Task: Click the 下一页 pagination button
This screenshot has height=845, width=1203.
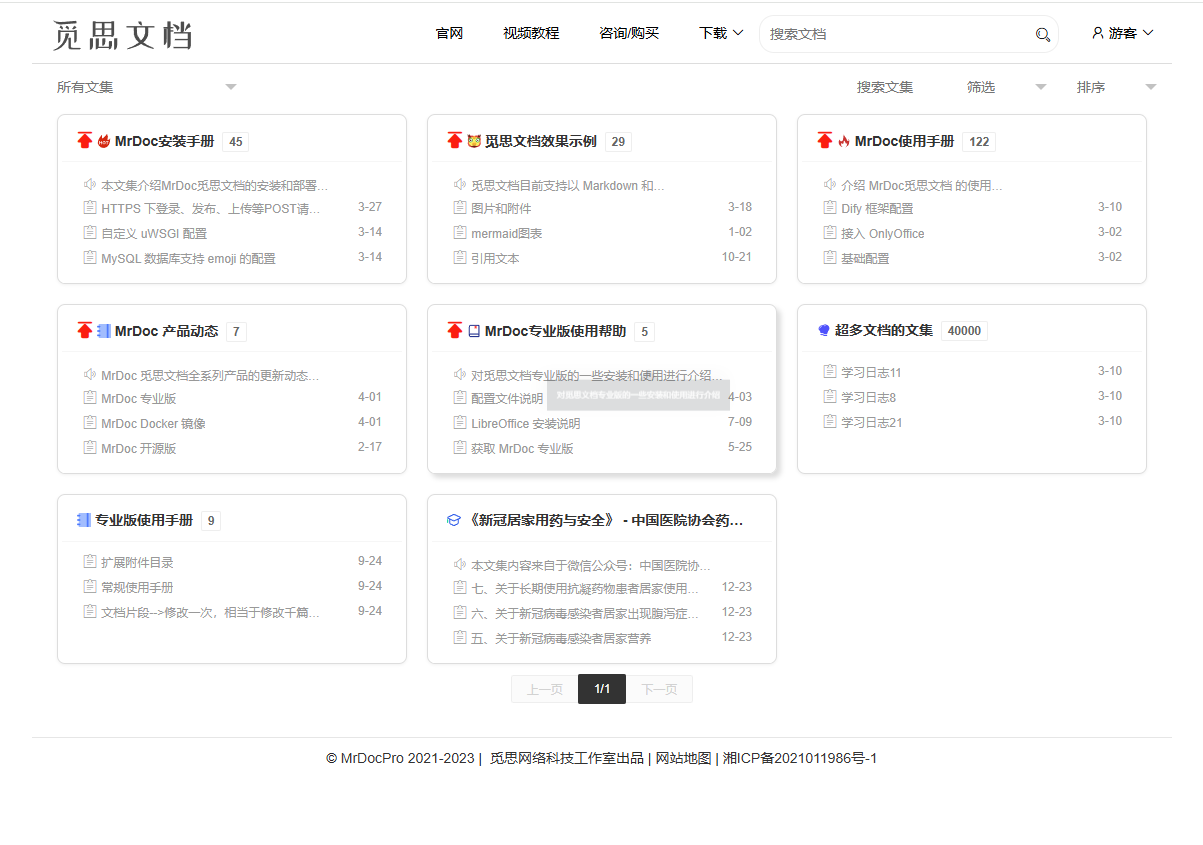Action: 659,689
